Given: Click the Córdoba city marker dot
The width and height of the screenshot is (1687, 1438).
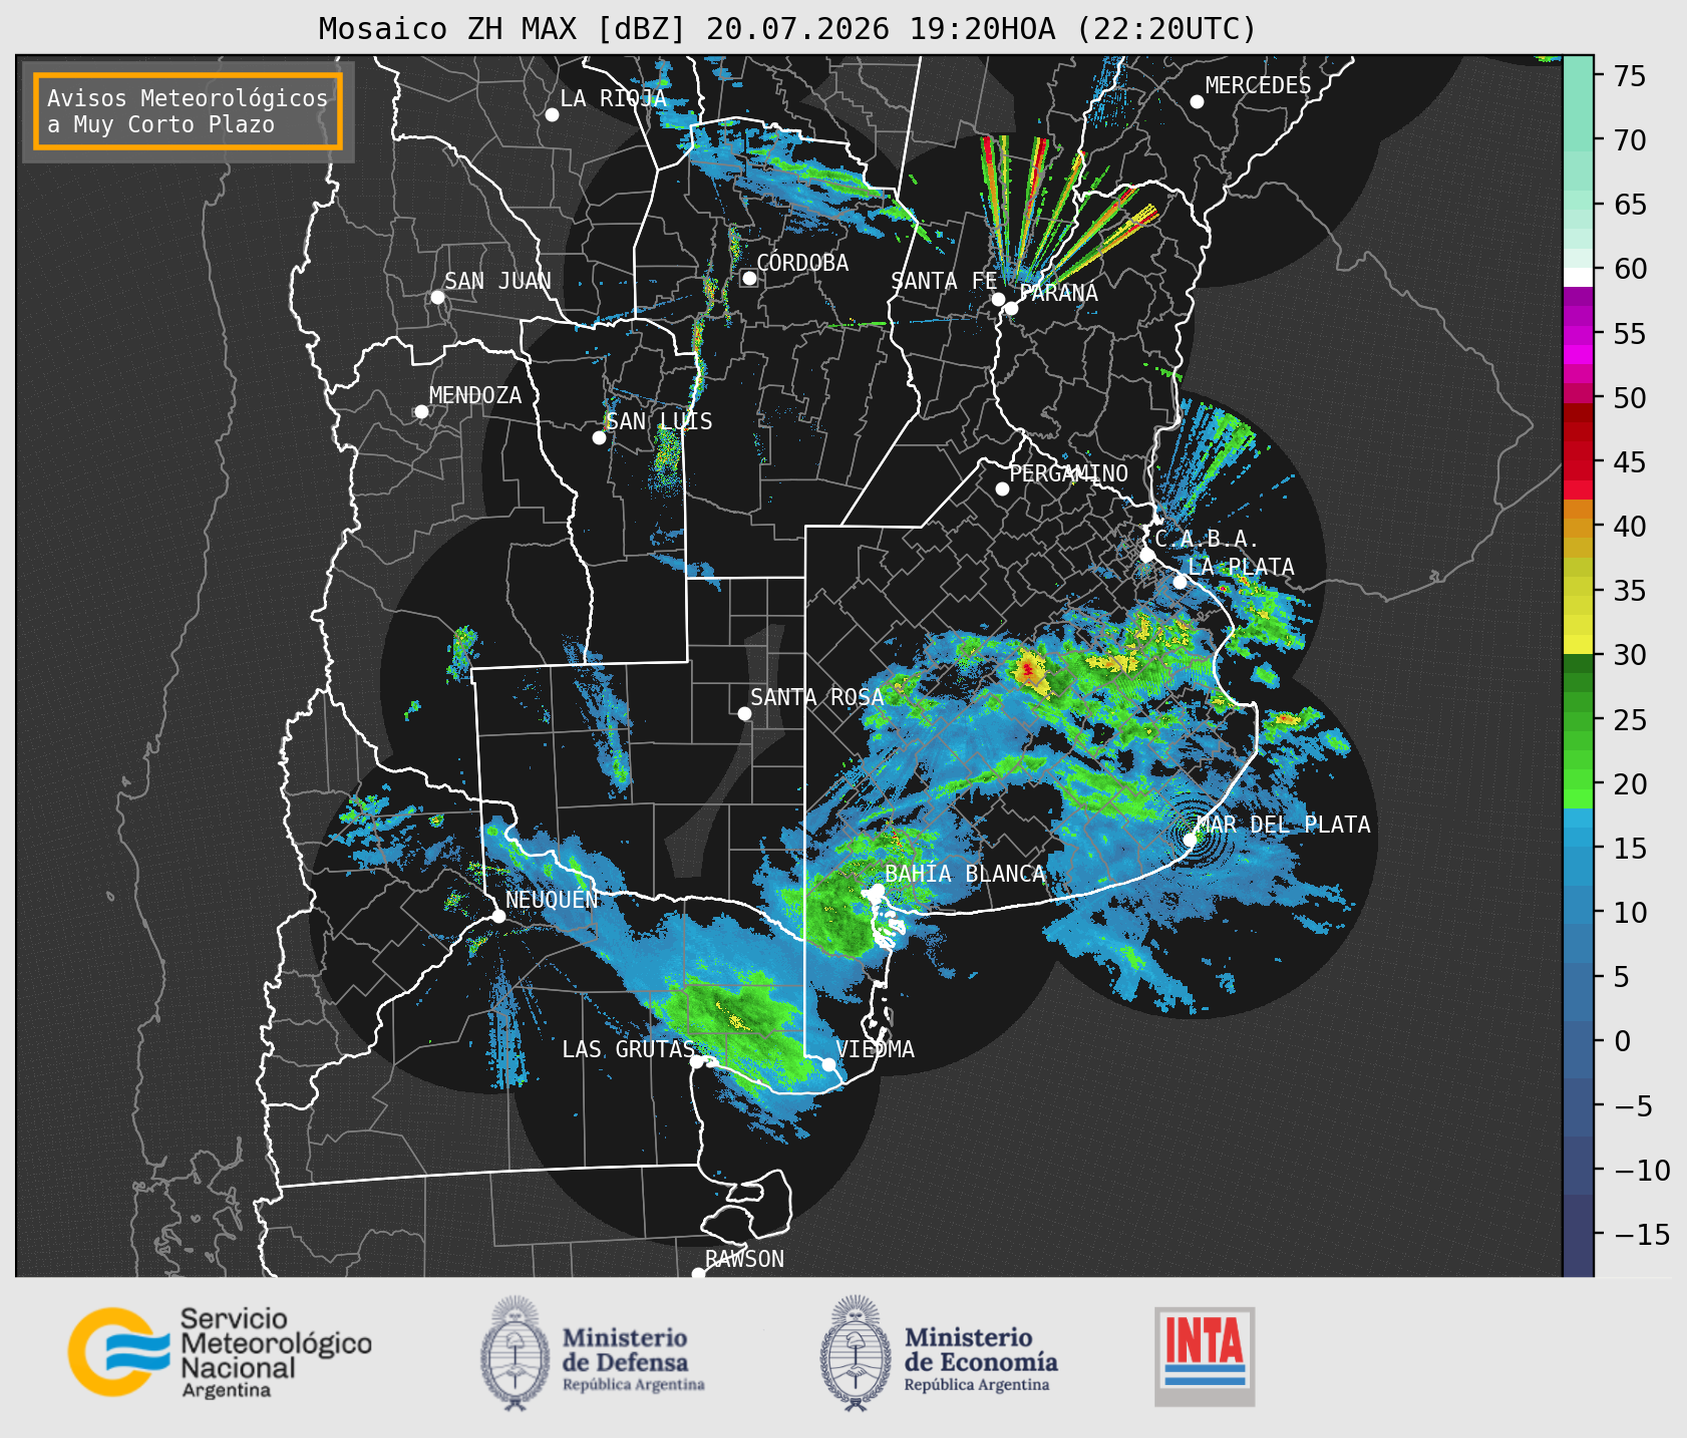Looking at the screenshot, I should [749, 278].
